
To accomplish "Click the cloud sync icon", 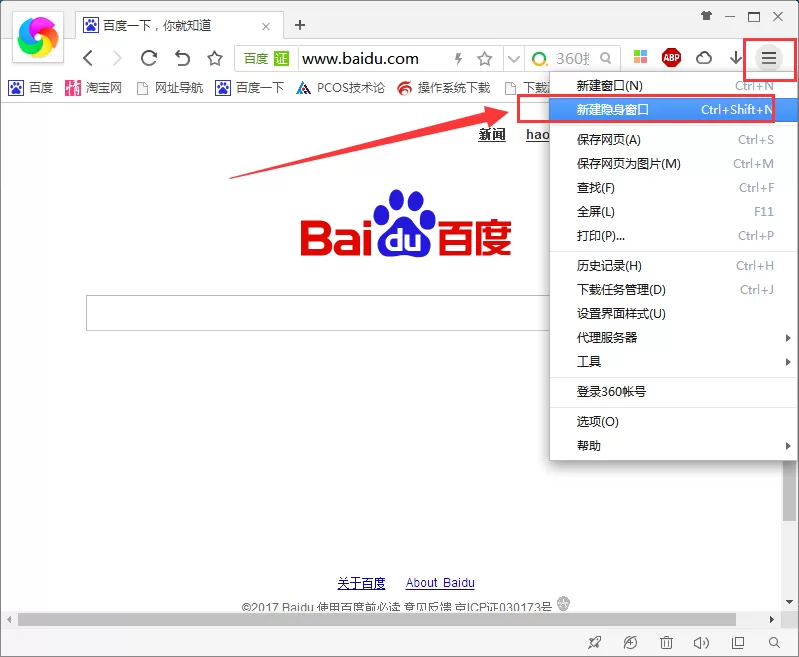I will tap(704, 58).
